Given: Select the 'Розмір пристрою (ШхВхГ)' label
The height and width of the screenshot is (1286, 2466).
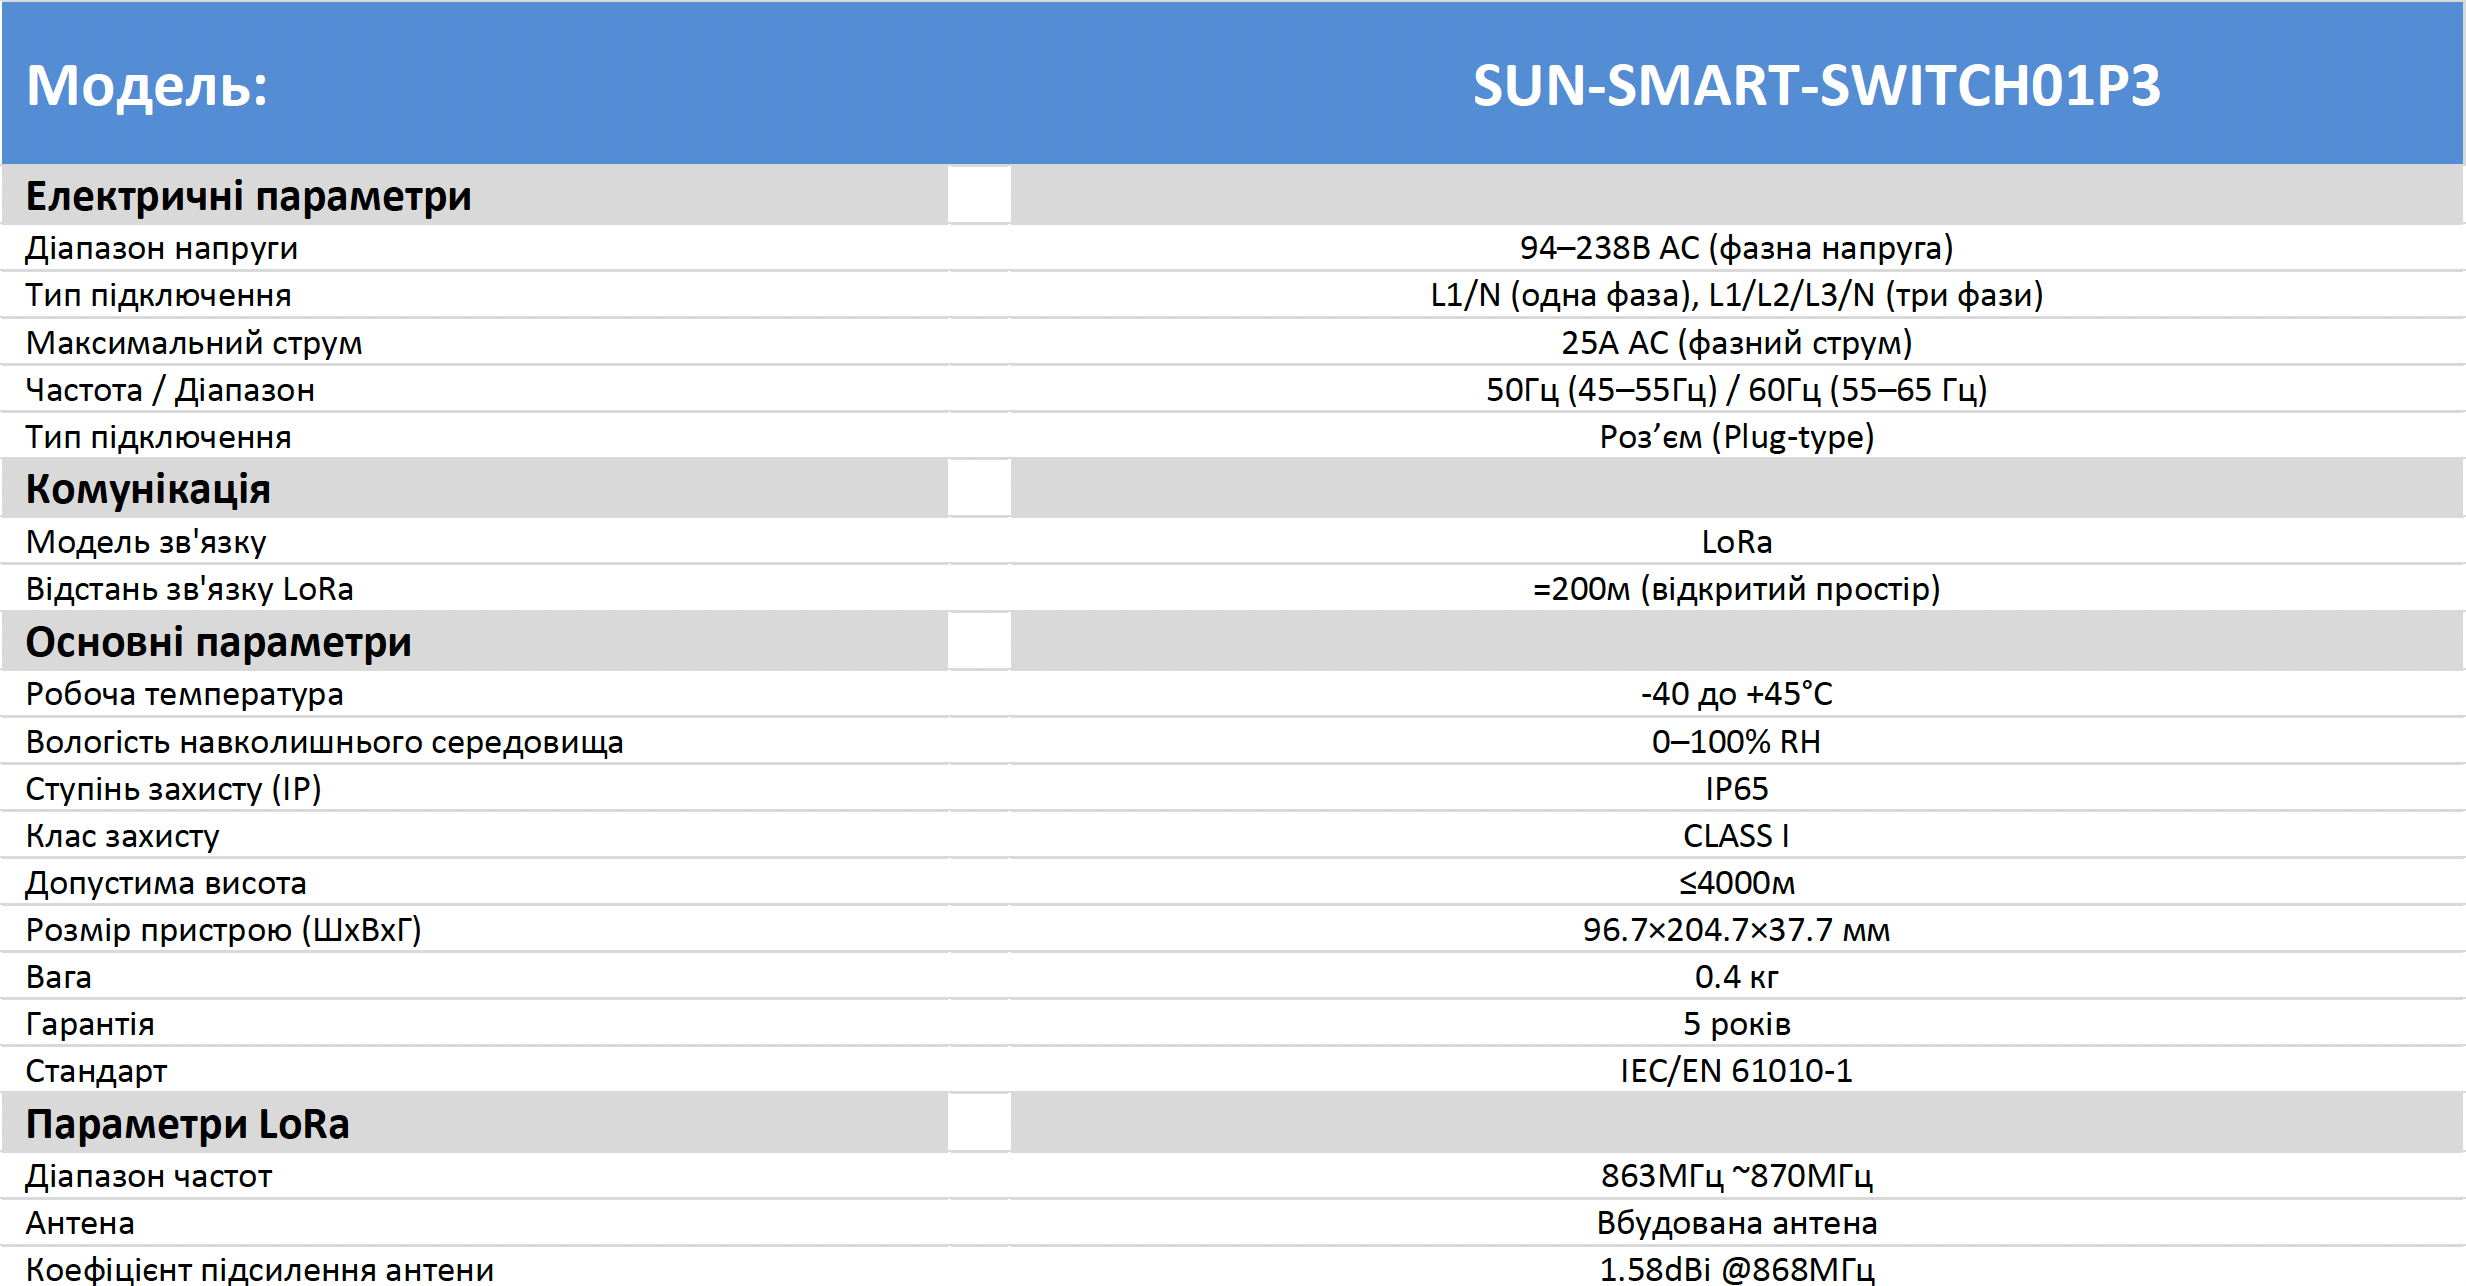Looking at the screenshot, I should (x=223, y=930).
